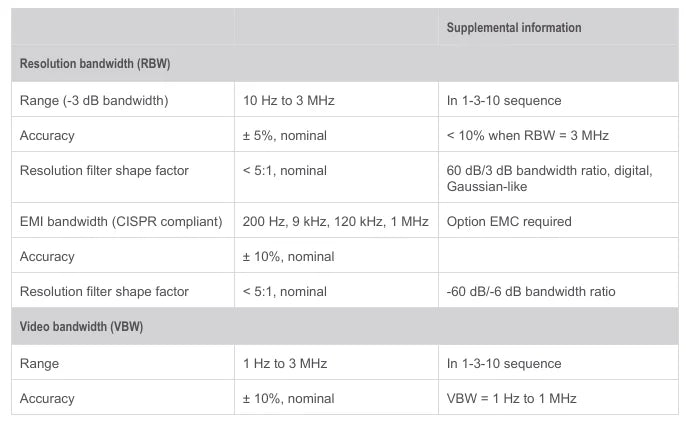Image resolution: width=686 pixels, height=427 pixels.
Task: Click the ± 5%, nominal accuracy value
Action: (x=285, y=135)
